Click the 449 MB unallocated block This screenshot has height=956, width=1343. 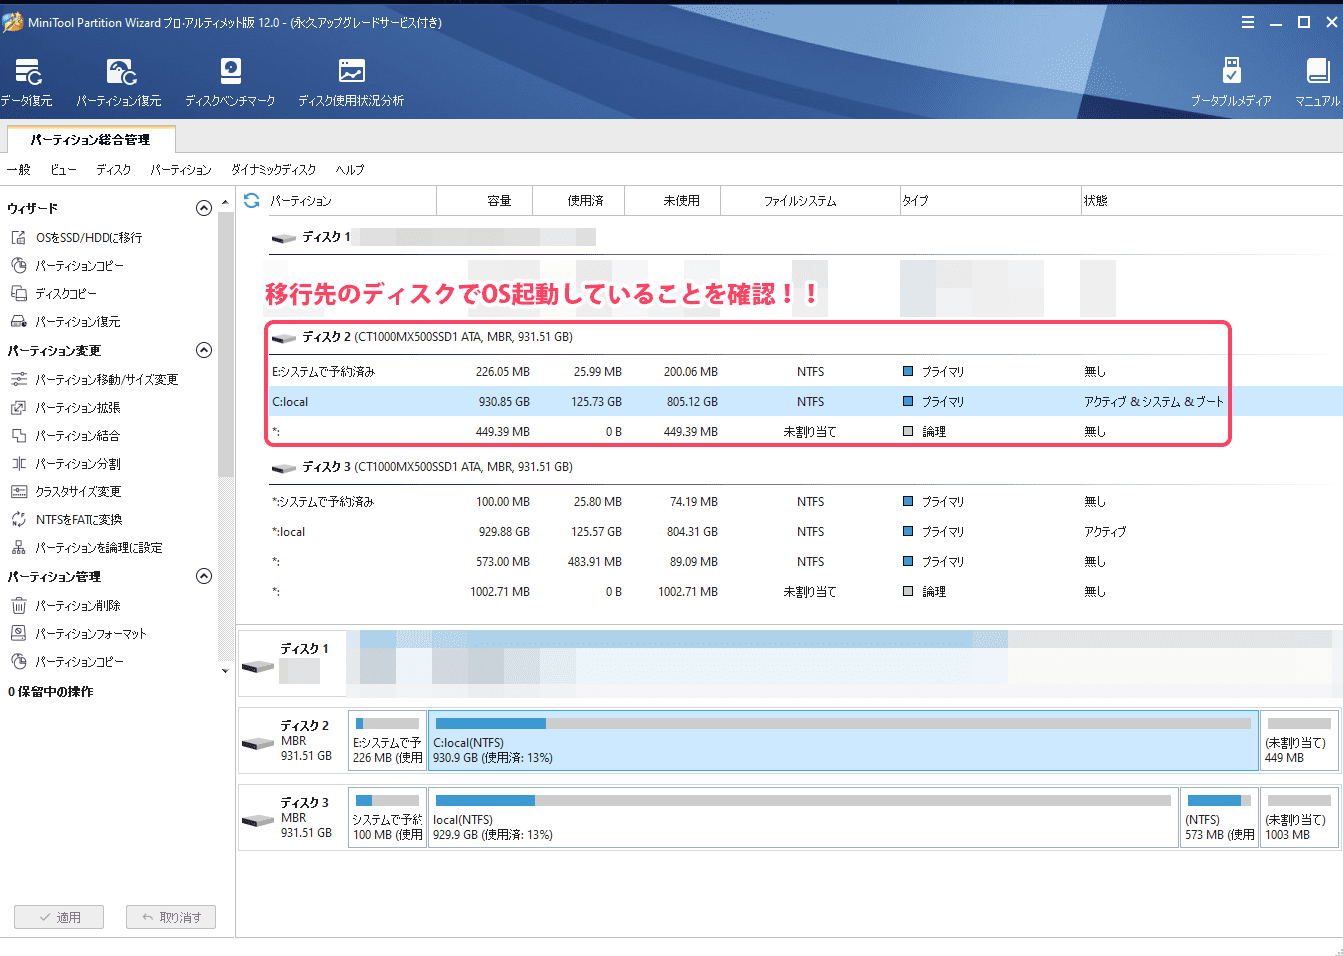click(x=1299, y=740)
